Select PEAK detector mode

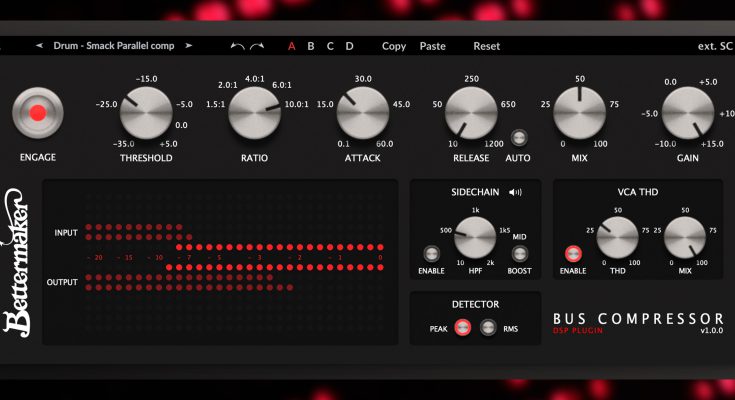[462, 327]
